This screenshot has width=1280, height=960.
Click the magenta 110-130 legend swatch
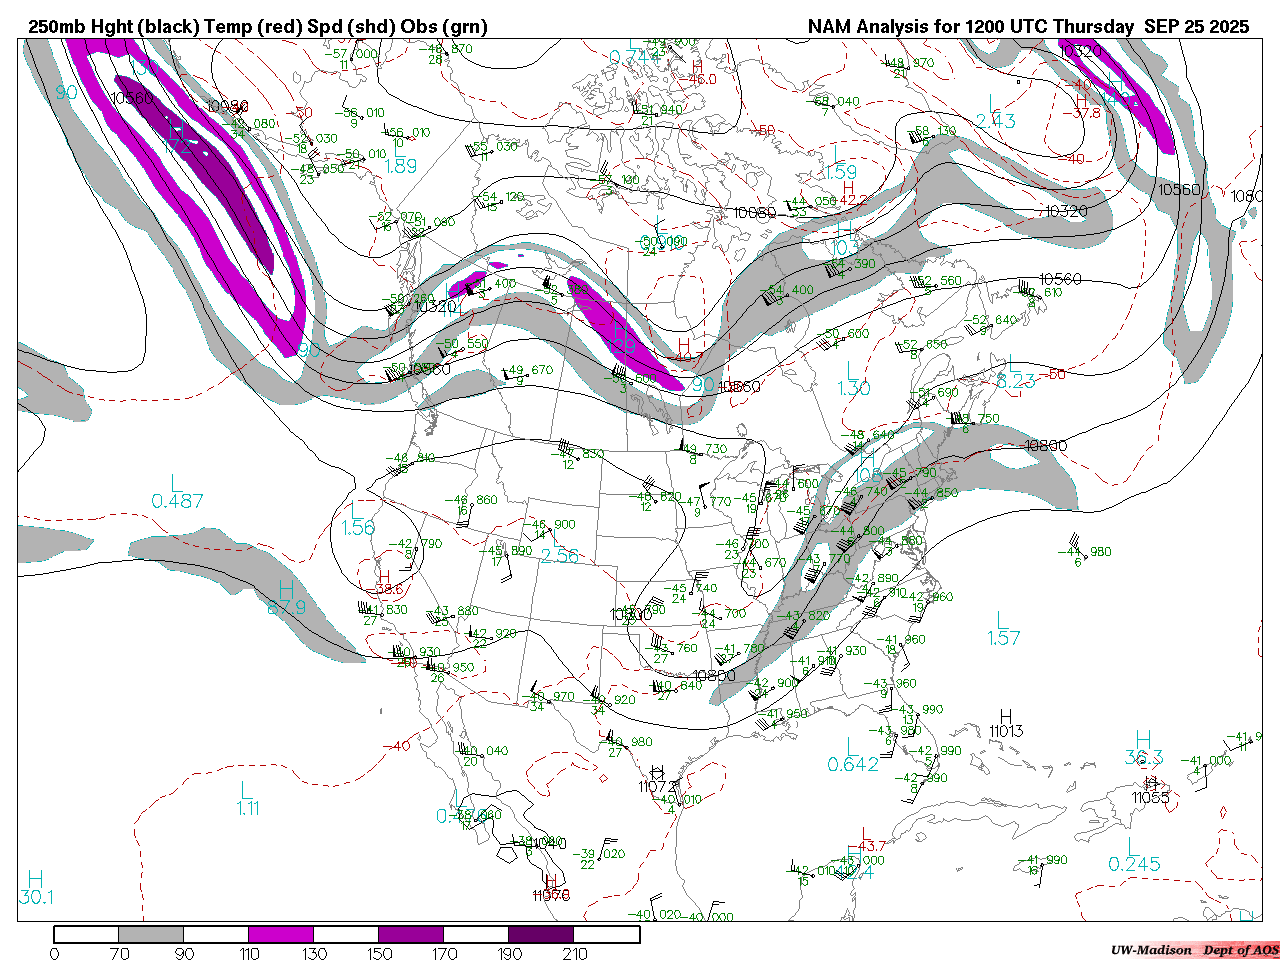[x=281, y=935]
